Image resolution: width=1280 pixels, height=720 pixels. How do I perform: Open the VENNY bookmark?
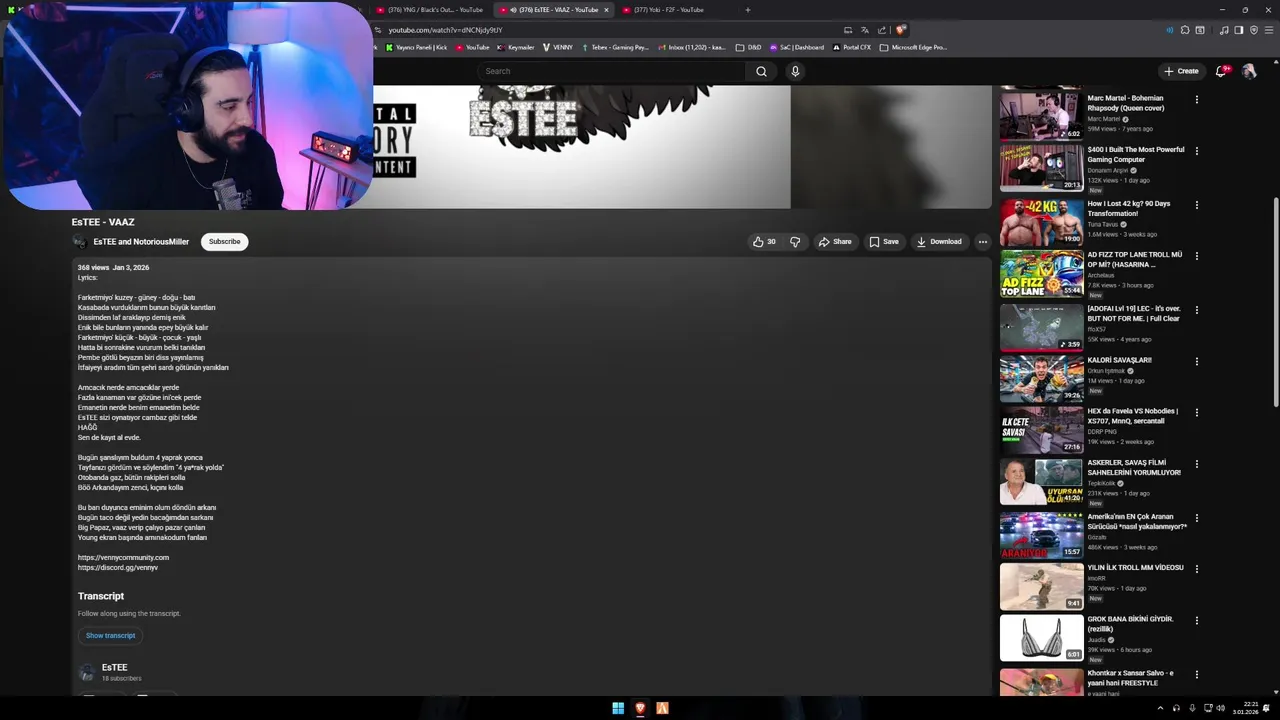click(558, 47)
